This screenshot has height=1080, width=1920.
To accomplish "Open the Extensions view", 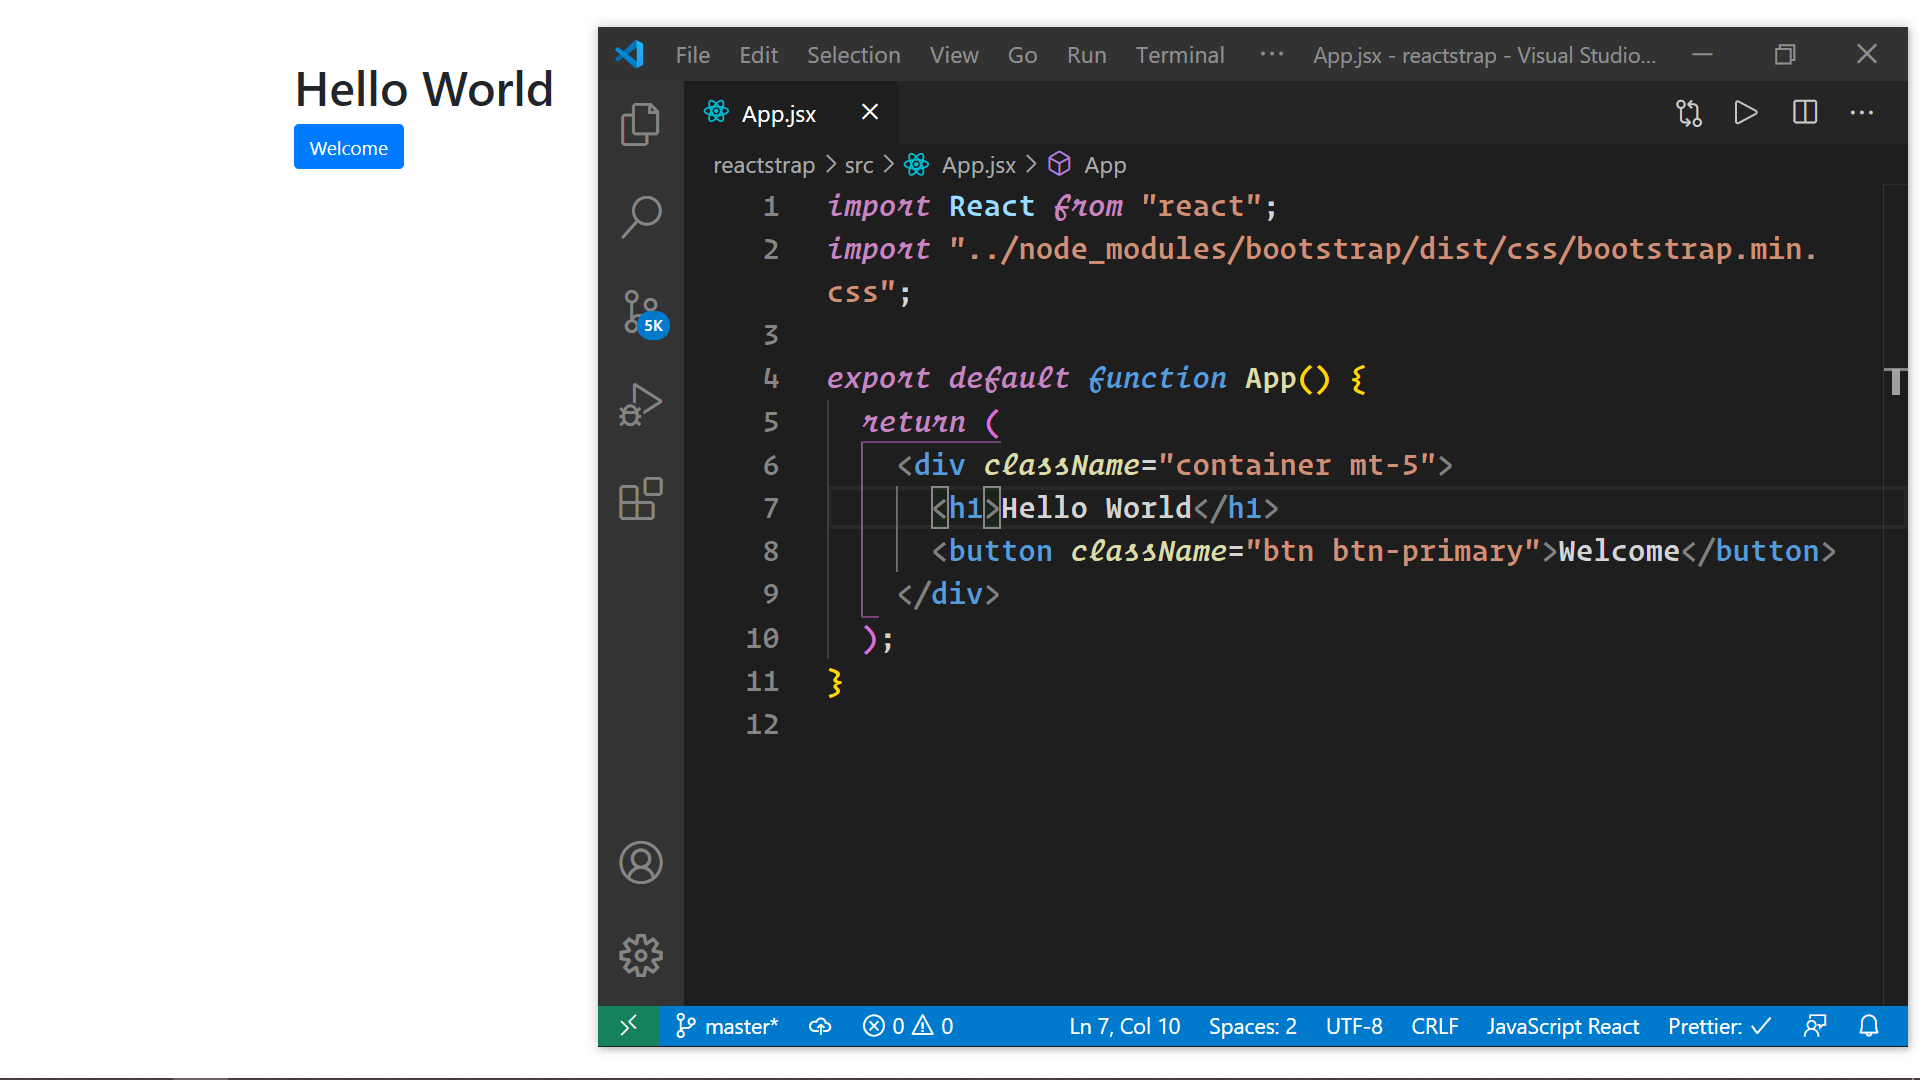I will point(640,499).
